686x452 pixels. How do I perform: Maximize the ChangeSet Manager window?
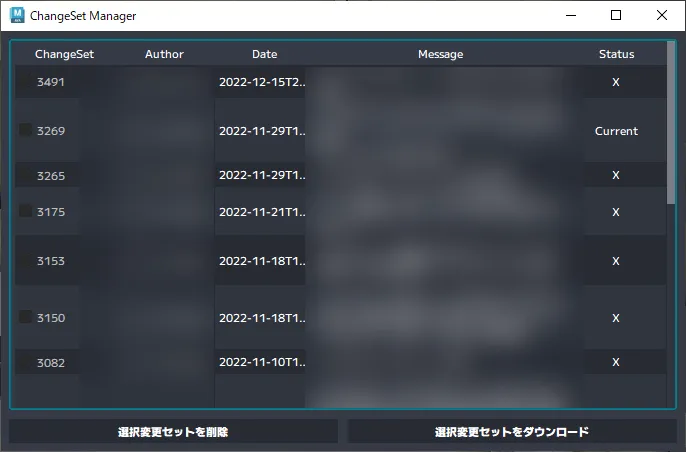coord(616,15)
